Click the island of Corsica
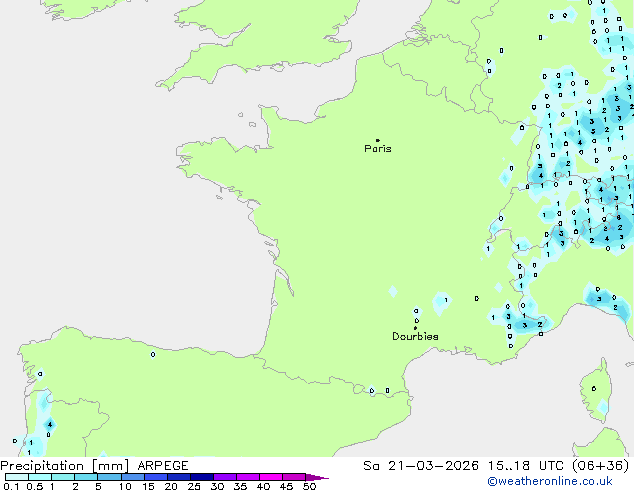Screen dimensions: 634x490 [601, 392]
